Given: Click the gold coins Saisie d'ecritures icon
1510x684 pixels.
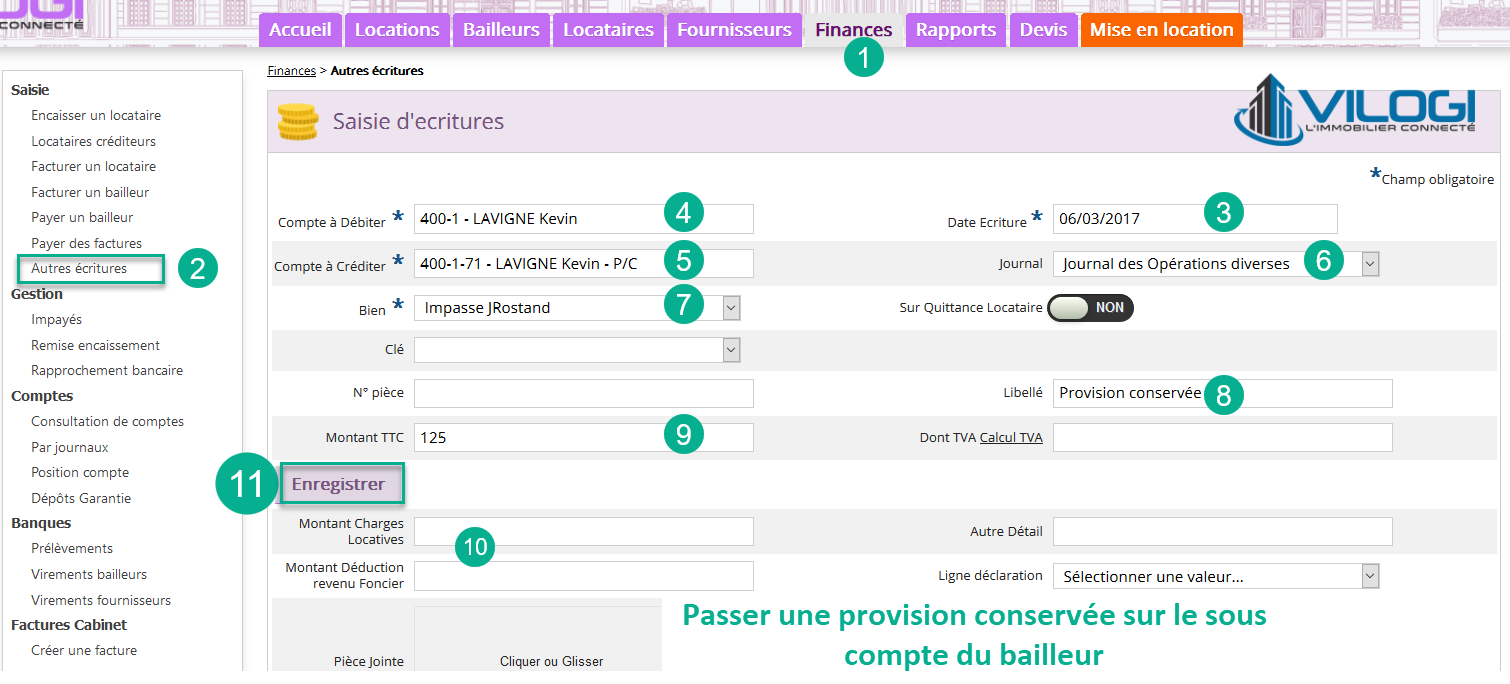Looking at the screenshot, I should 297,122.
